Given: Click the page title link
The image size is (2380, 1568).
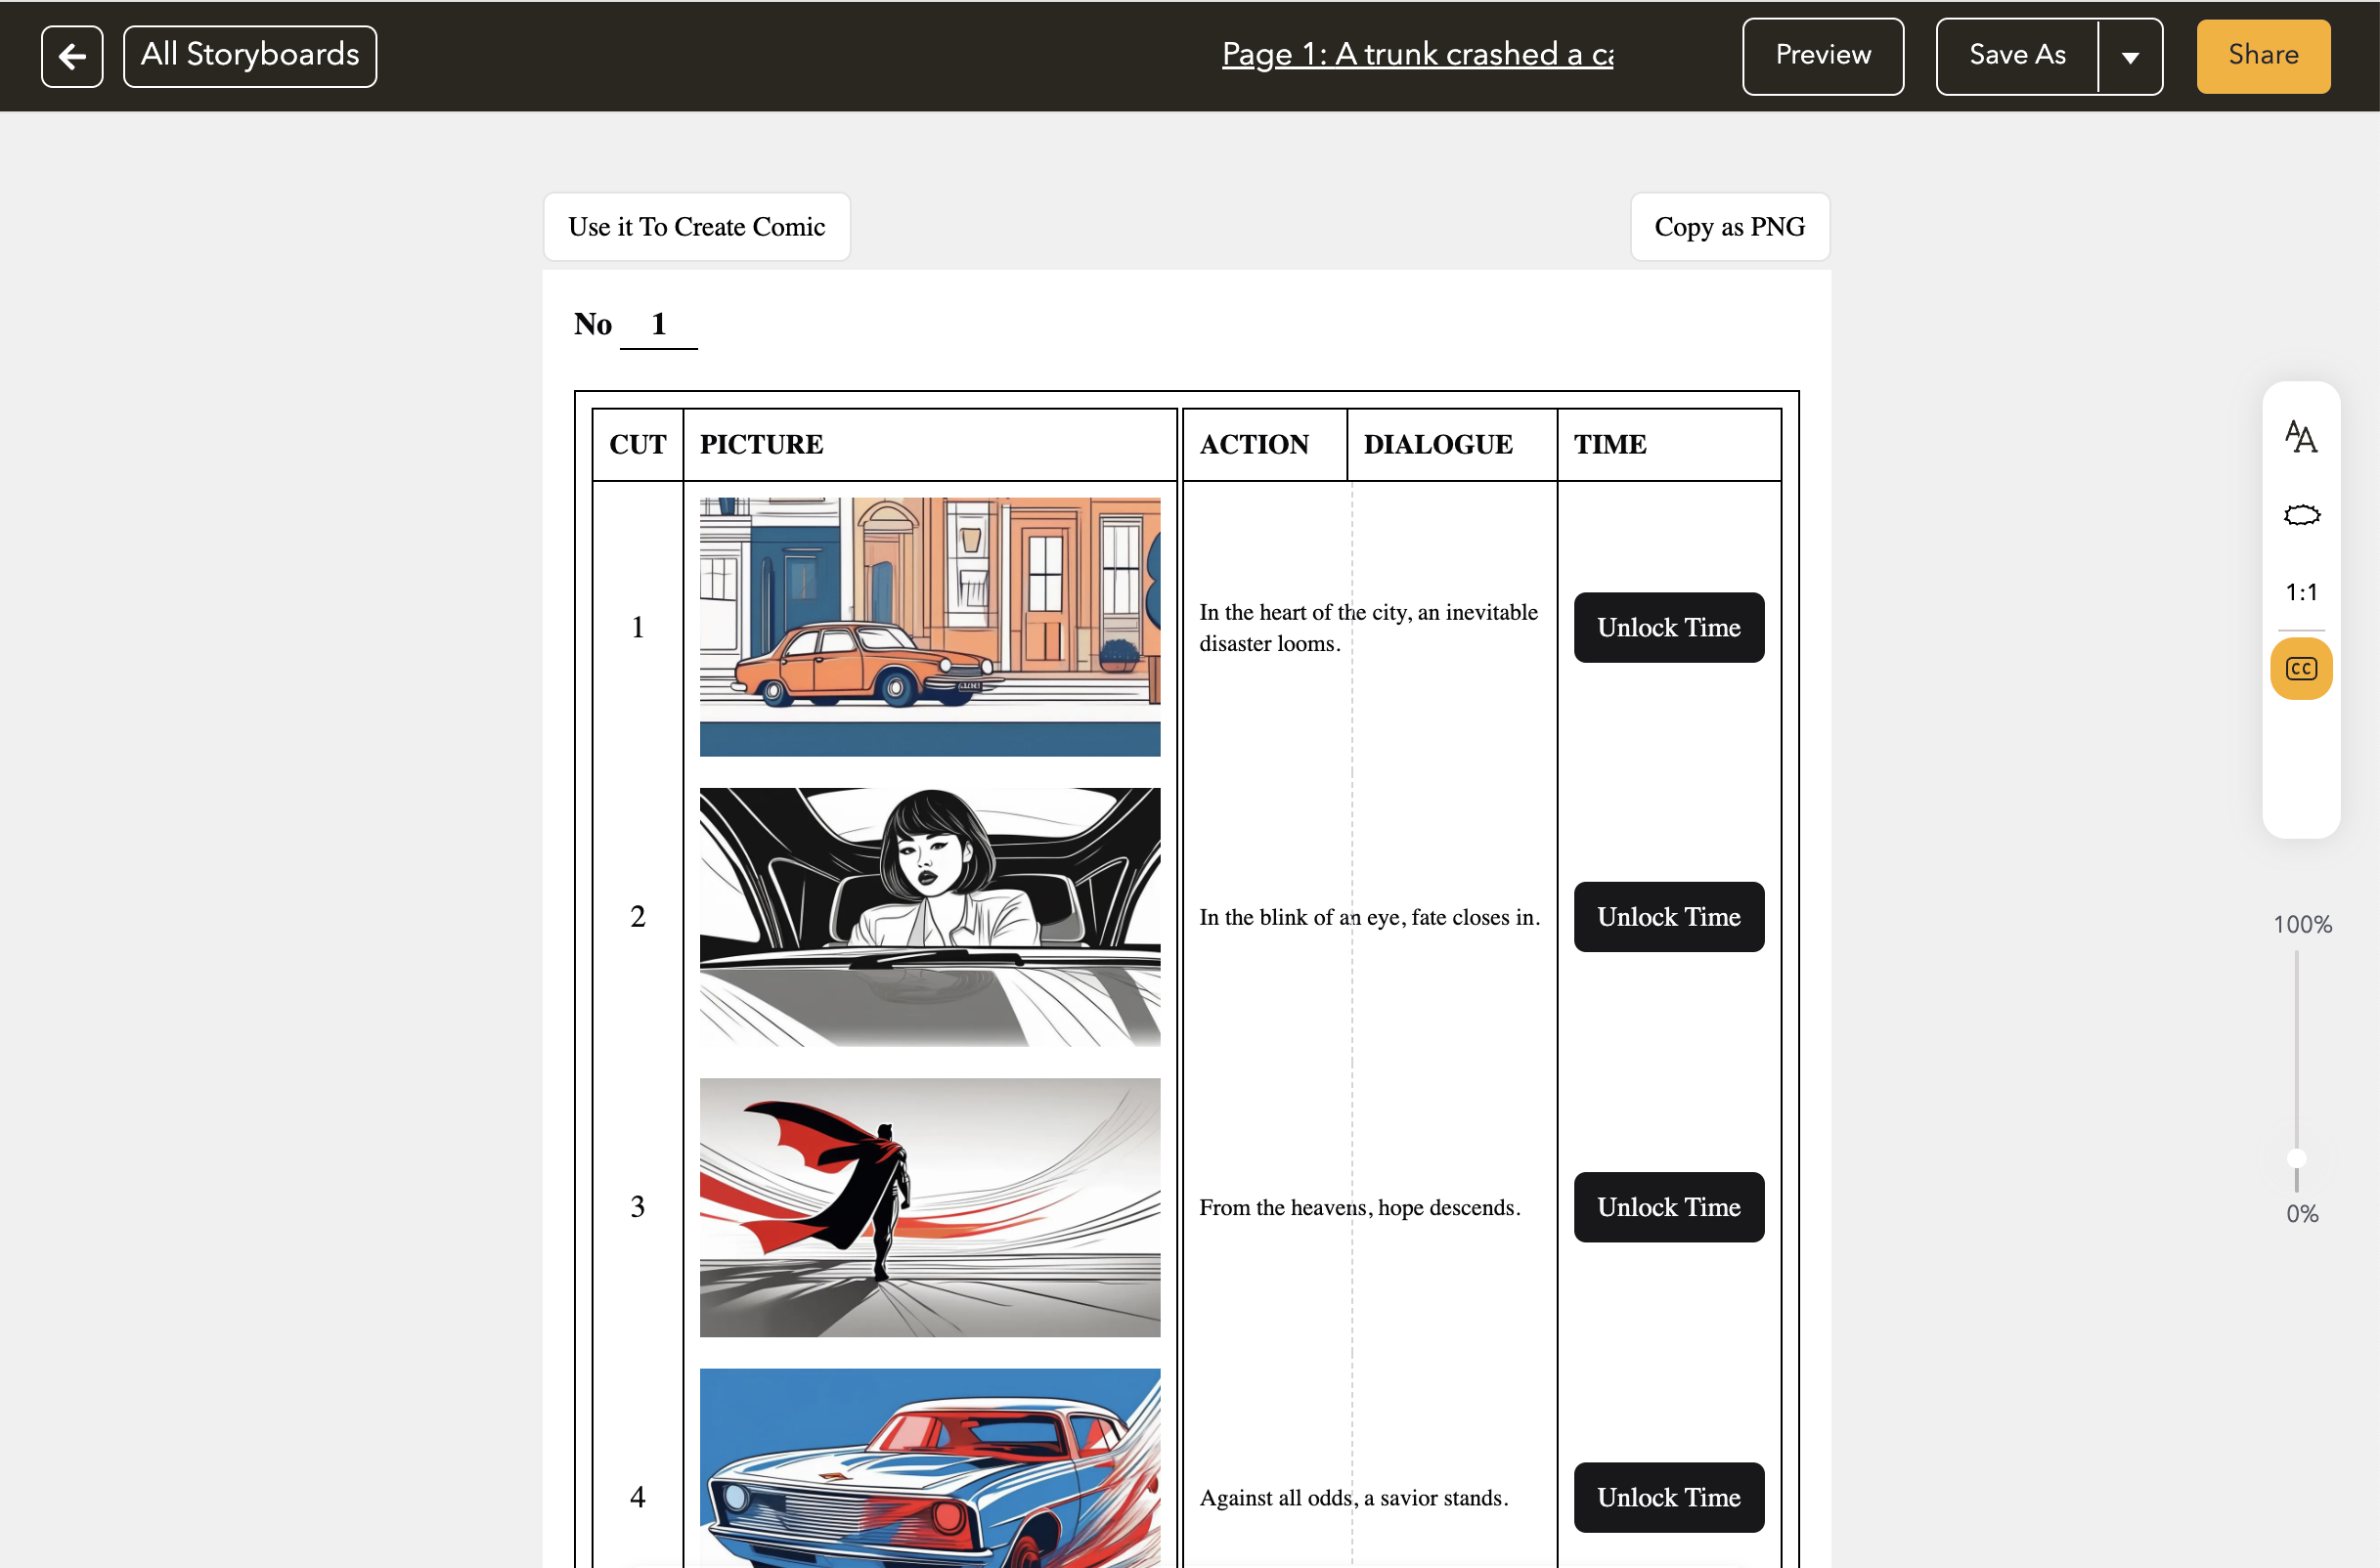Looking at the screenshot, I should pos(1417,54).
